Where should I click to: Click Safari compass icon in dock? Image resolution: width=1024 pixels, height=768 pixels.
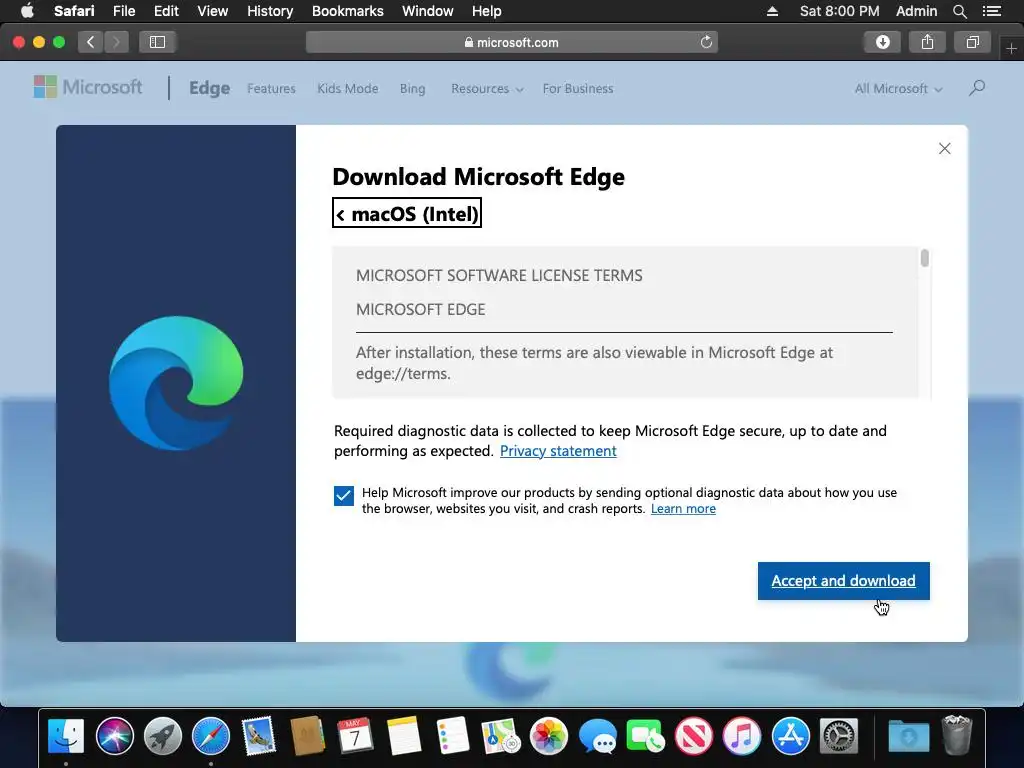tap(211, 735)
